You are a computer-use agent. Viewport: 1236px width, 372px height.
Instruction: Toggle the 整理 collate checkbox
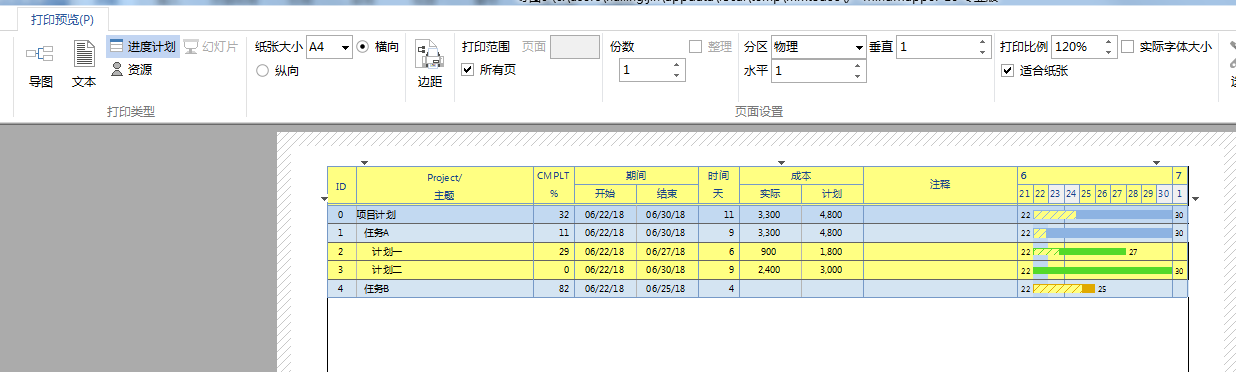711,46
